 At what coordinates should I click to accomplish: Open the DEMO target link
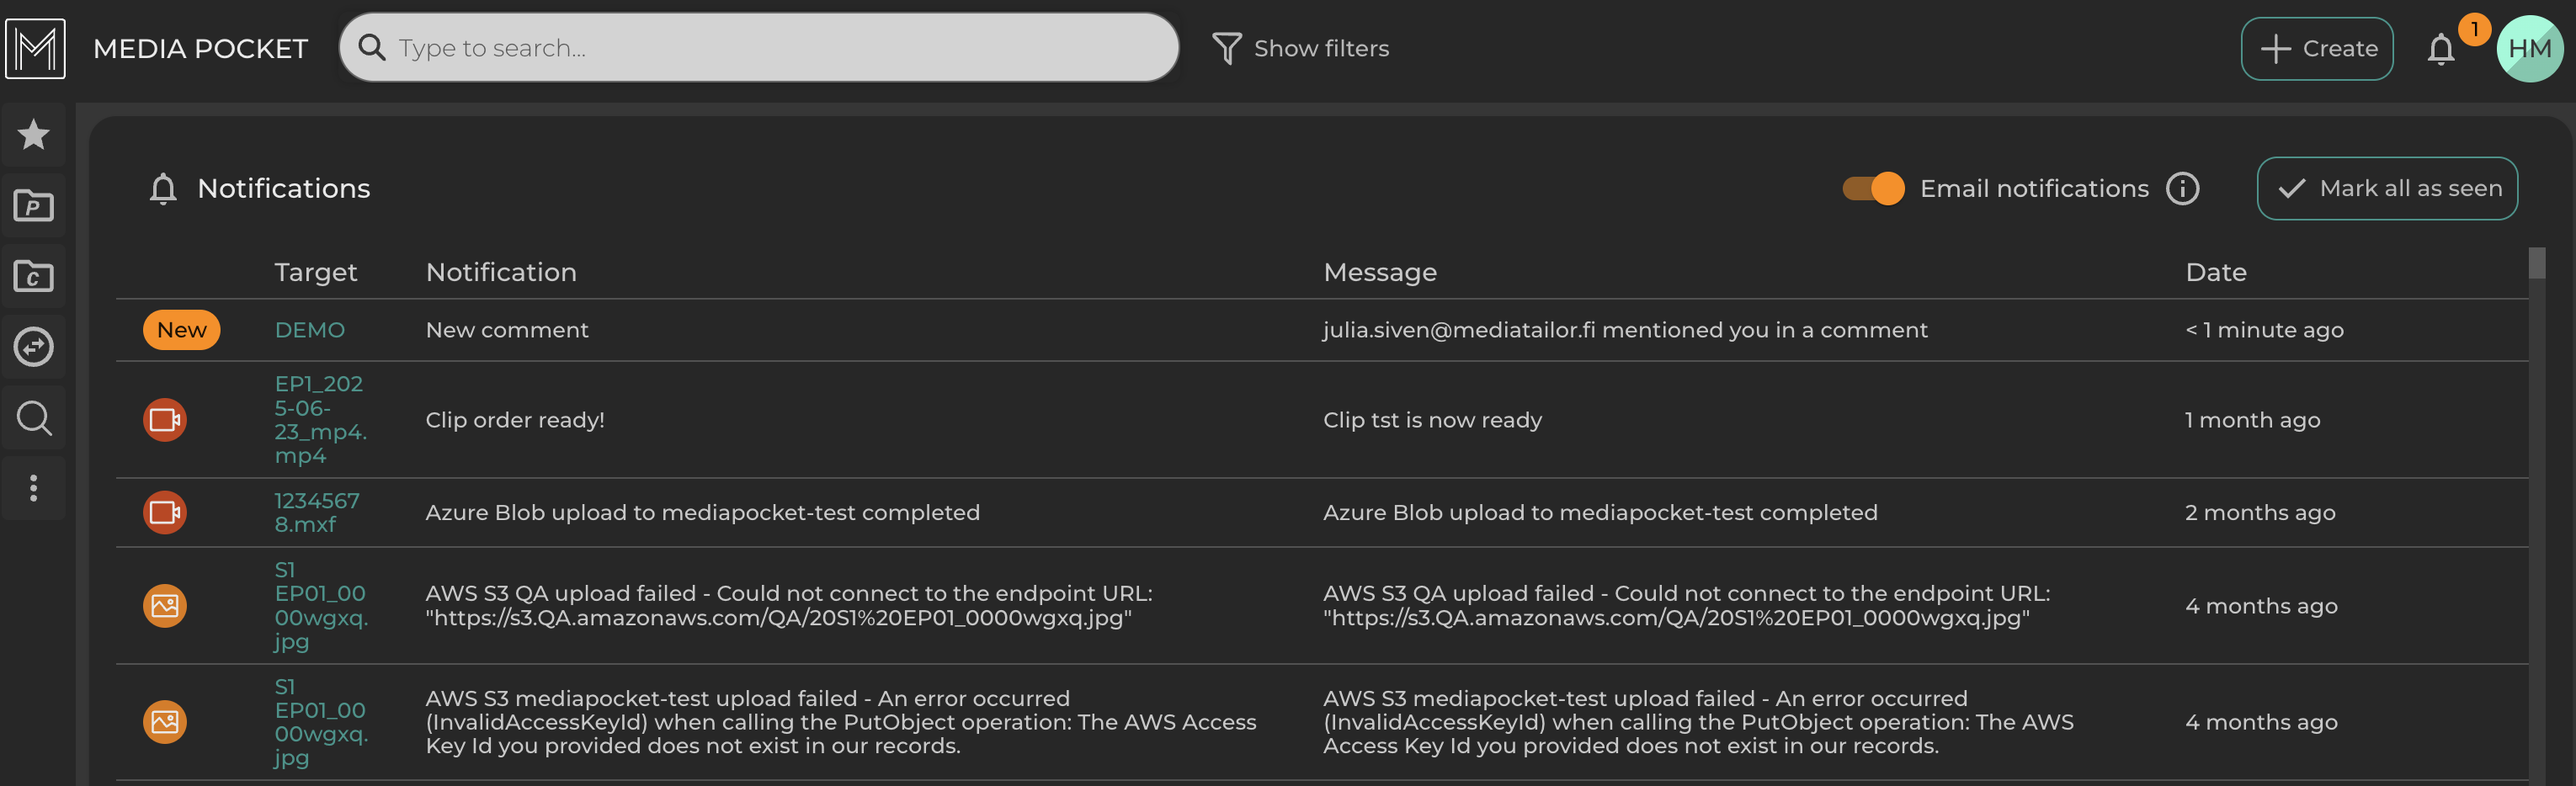309,330
